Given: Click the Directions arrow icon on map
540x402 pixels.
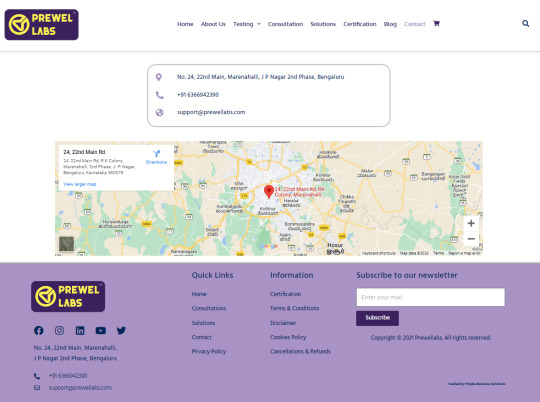Looking at the screenshot, I should click(x=156, y=154).
